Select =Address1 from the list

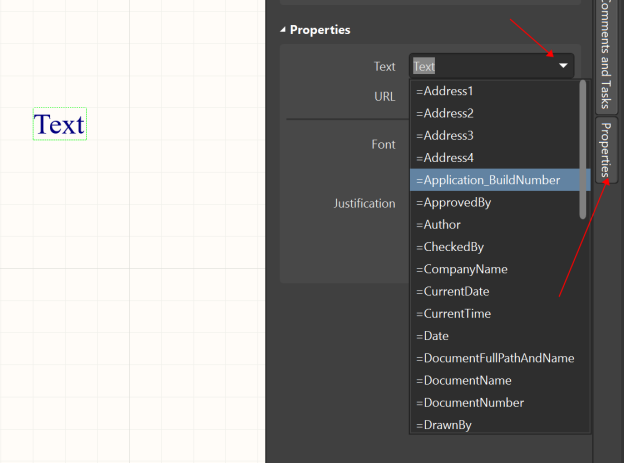coord(445,91)
